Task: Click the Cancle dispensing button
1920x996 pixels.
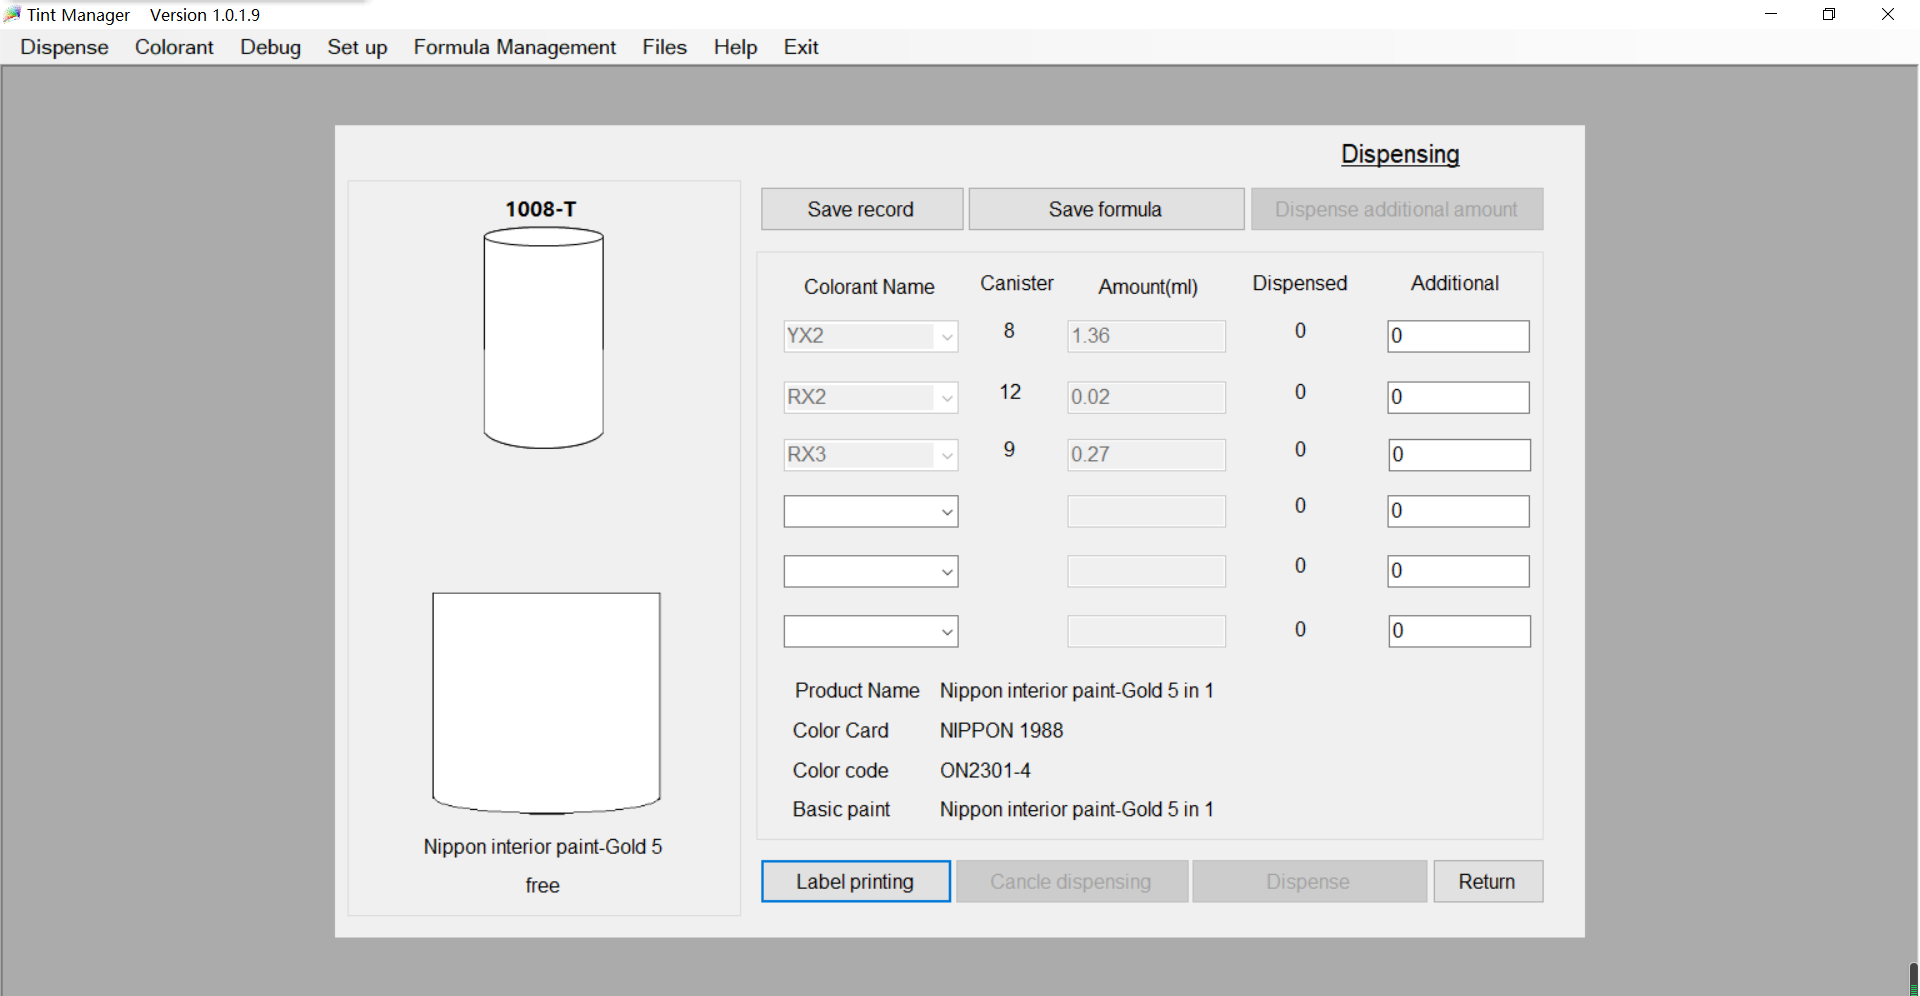Action: pyautogui.click(x=1072, y=881)
